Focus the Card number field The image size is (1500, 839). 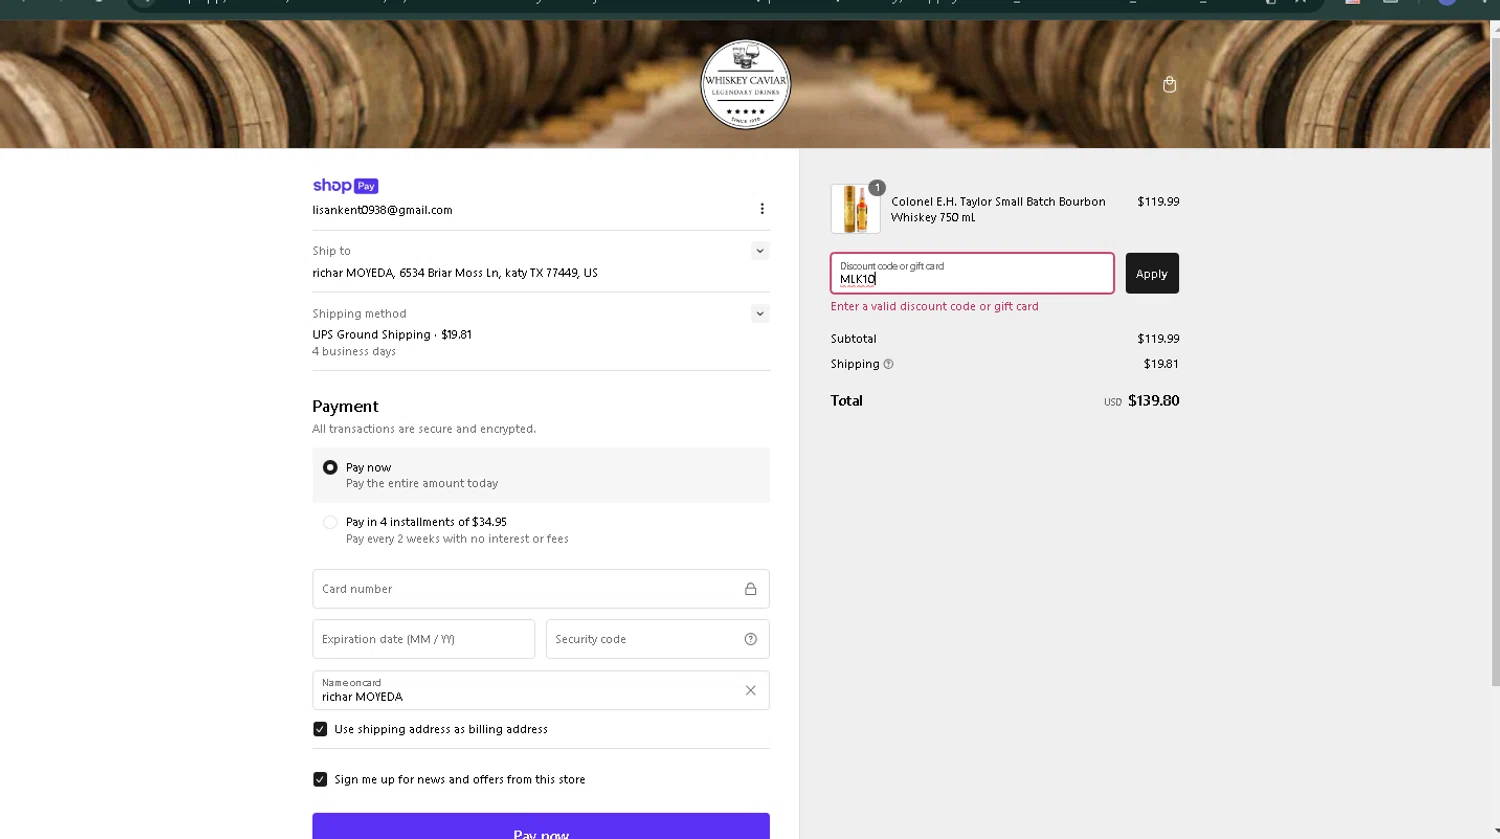click(541, 589)
